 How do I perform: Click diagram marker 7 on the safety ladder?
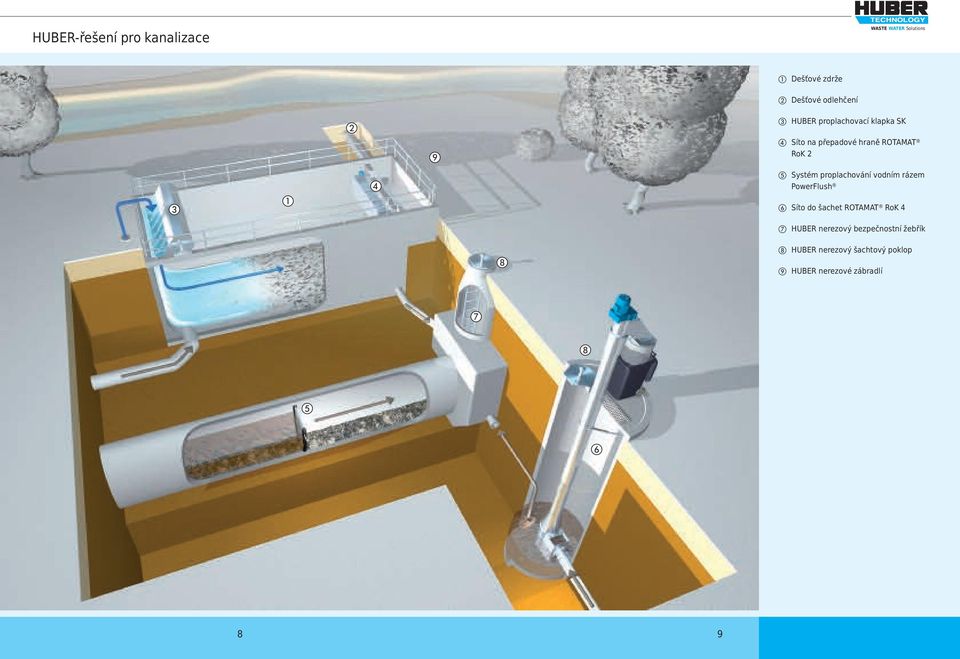[476, 317]
